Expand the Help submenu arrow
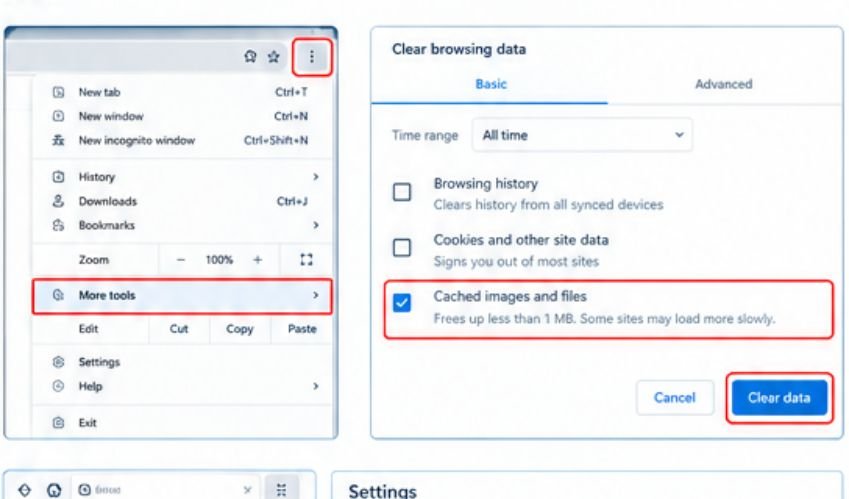This screenshot has height=499, width=849. [316, 386]
